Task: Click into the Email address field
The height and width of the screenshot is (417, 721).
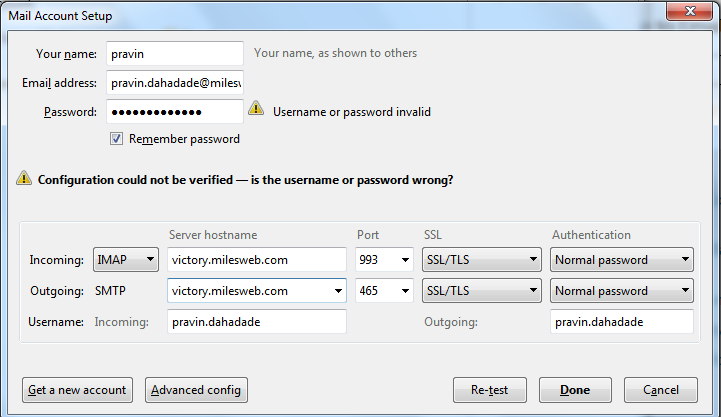Action: (x=175, y=83)
